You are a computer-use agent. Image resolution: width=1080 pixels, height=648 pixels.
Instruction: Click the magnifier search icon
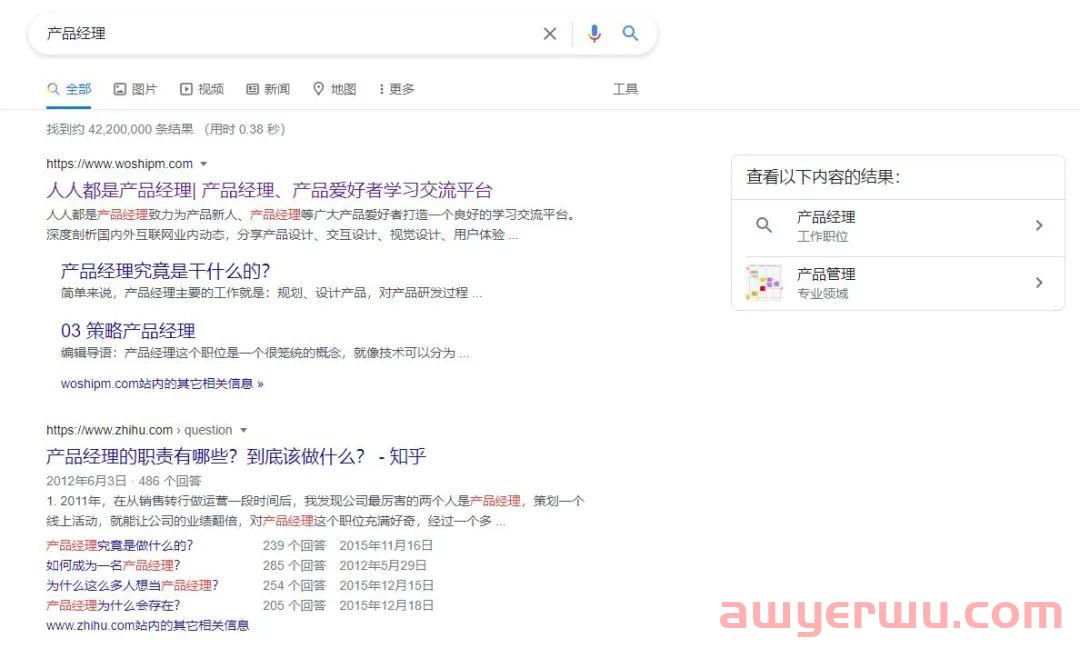(630, 33)
